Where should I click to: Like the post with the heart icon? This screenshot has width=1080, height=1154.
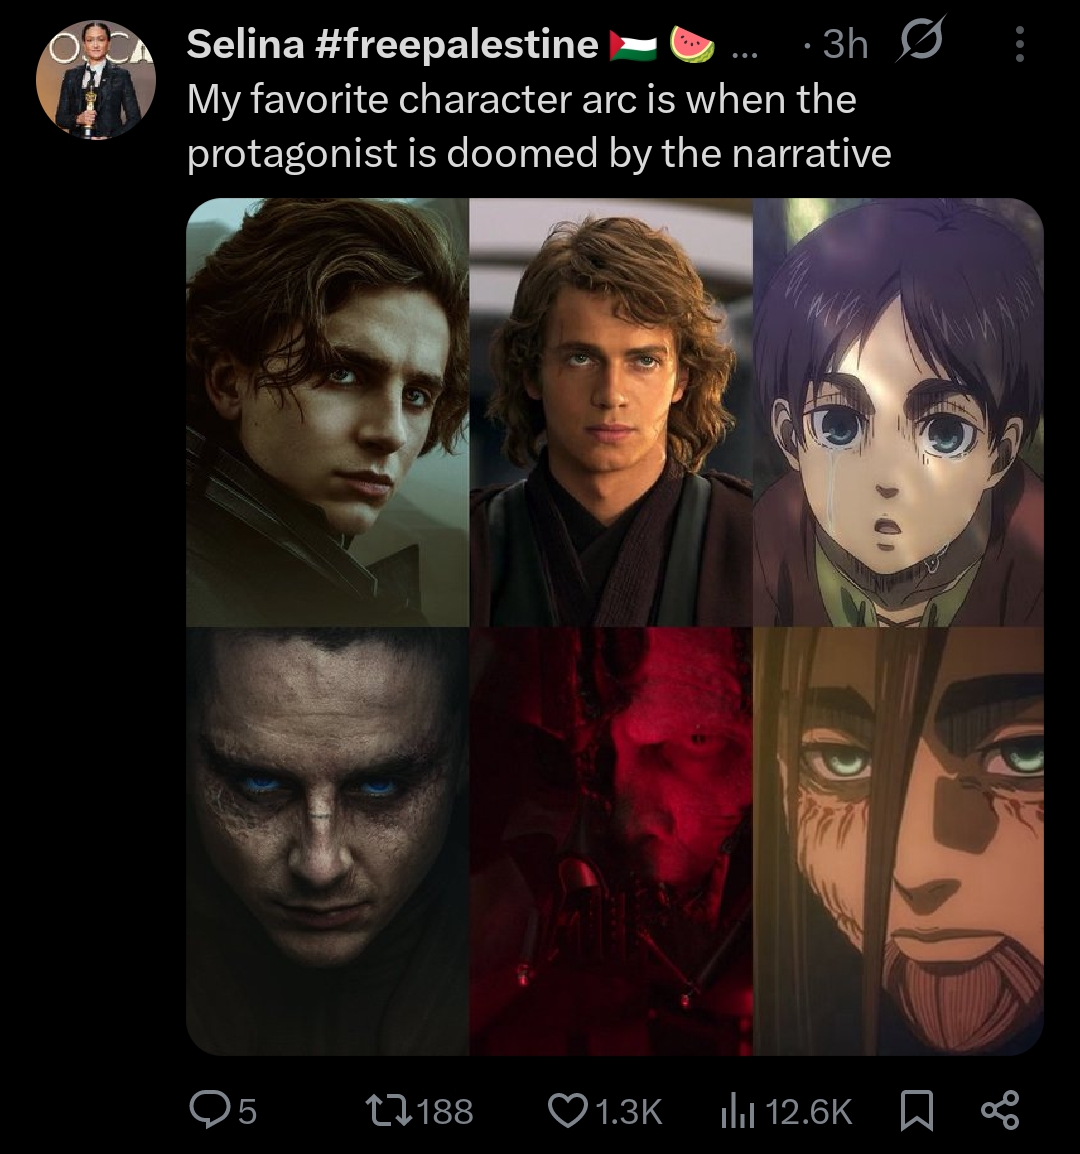coord(570,1110)
